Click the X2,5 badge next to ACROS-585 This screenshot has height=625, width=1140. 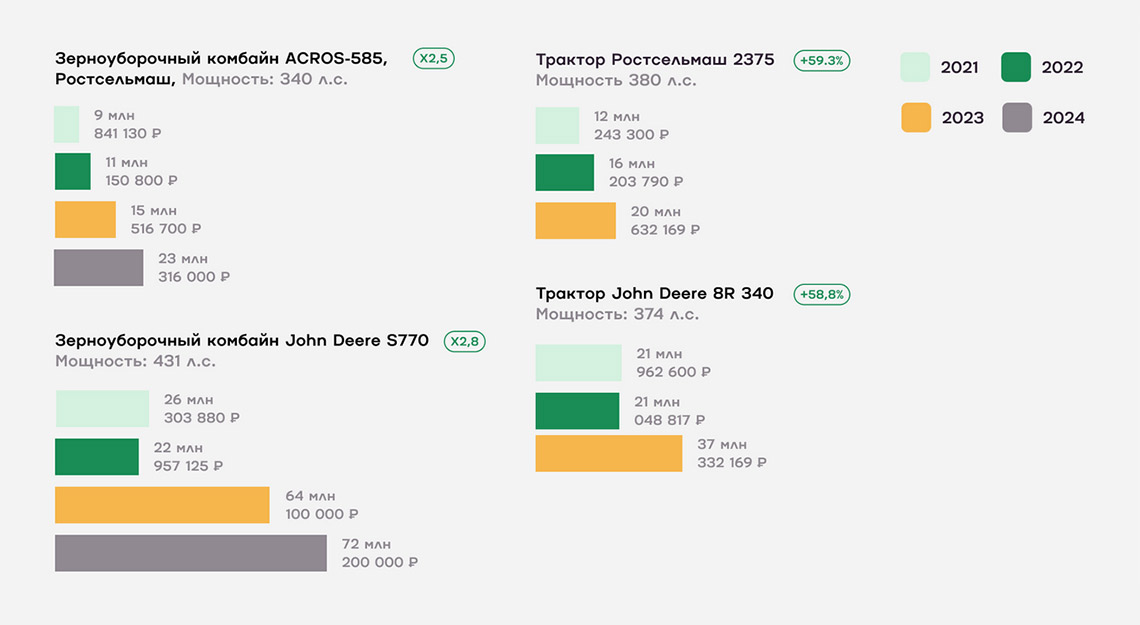tap(433, 58)
